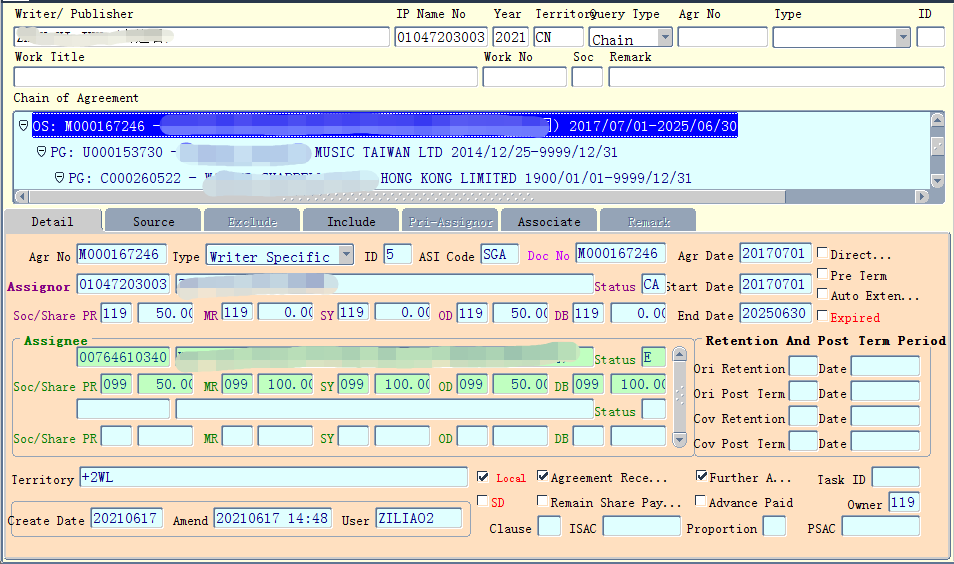Click the Assignor Status field CA
Viewport: 954px width, 564px height.
[x=653, y=284]
